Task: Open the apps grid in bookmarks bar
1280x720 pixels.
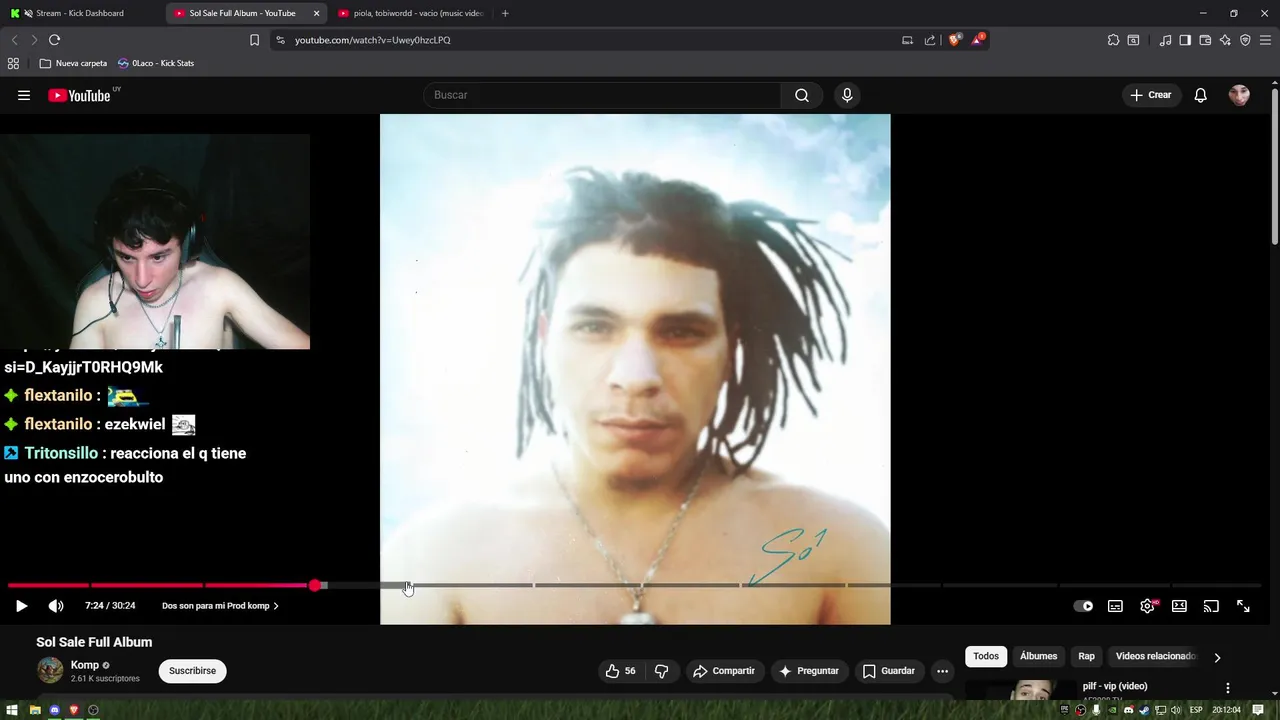Action: pos(13,63)
